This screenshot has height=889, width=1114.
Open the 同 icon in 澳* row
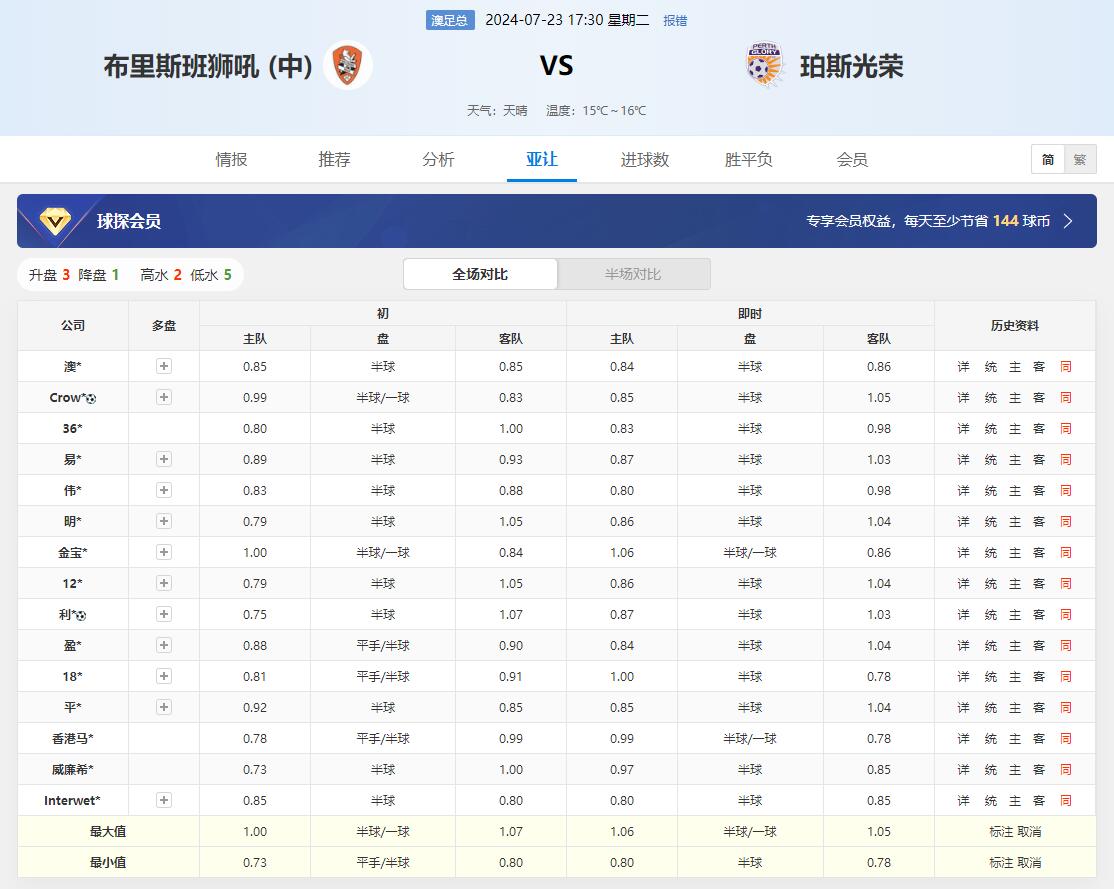tap(1065, 367)
